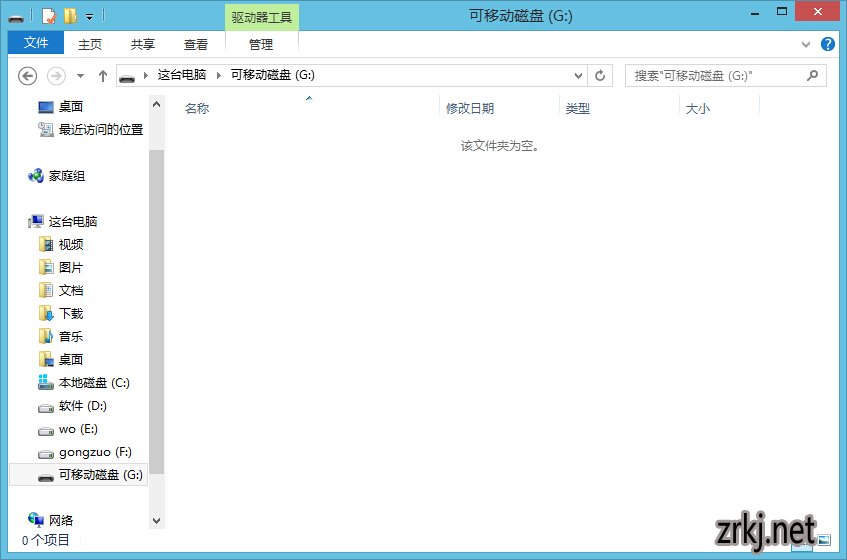This screenshot has height=560, width=847.
Task: Open the 视频 folder in navigation pane
Action: coord(71,245)
